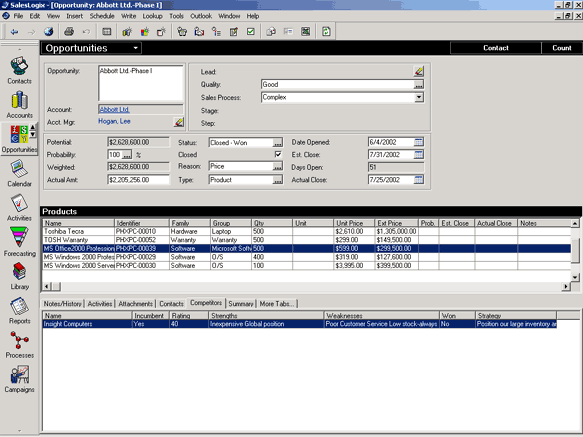Click the edit icon beside Lead
The width and height of the screenshot is (583, 437).
point(418,71)
